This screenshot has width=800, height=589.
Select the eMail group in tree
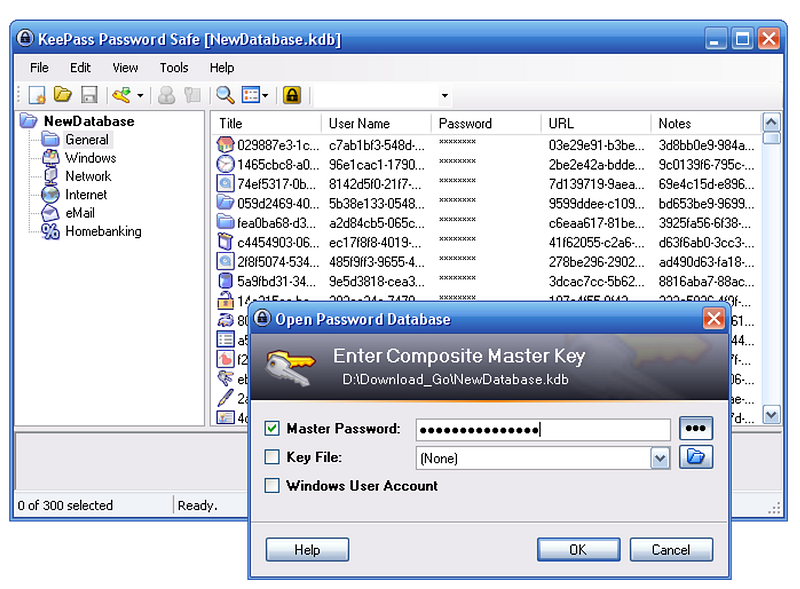click(80, 213)
